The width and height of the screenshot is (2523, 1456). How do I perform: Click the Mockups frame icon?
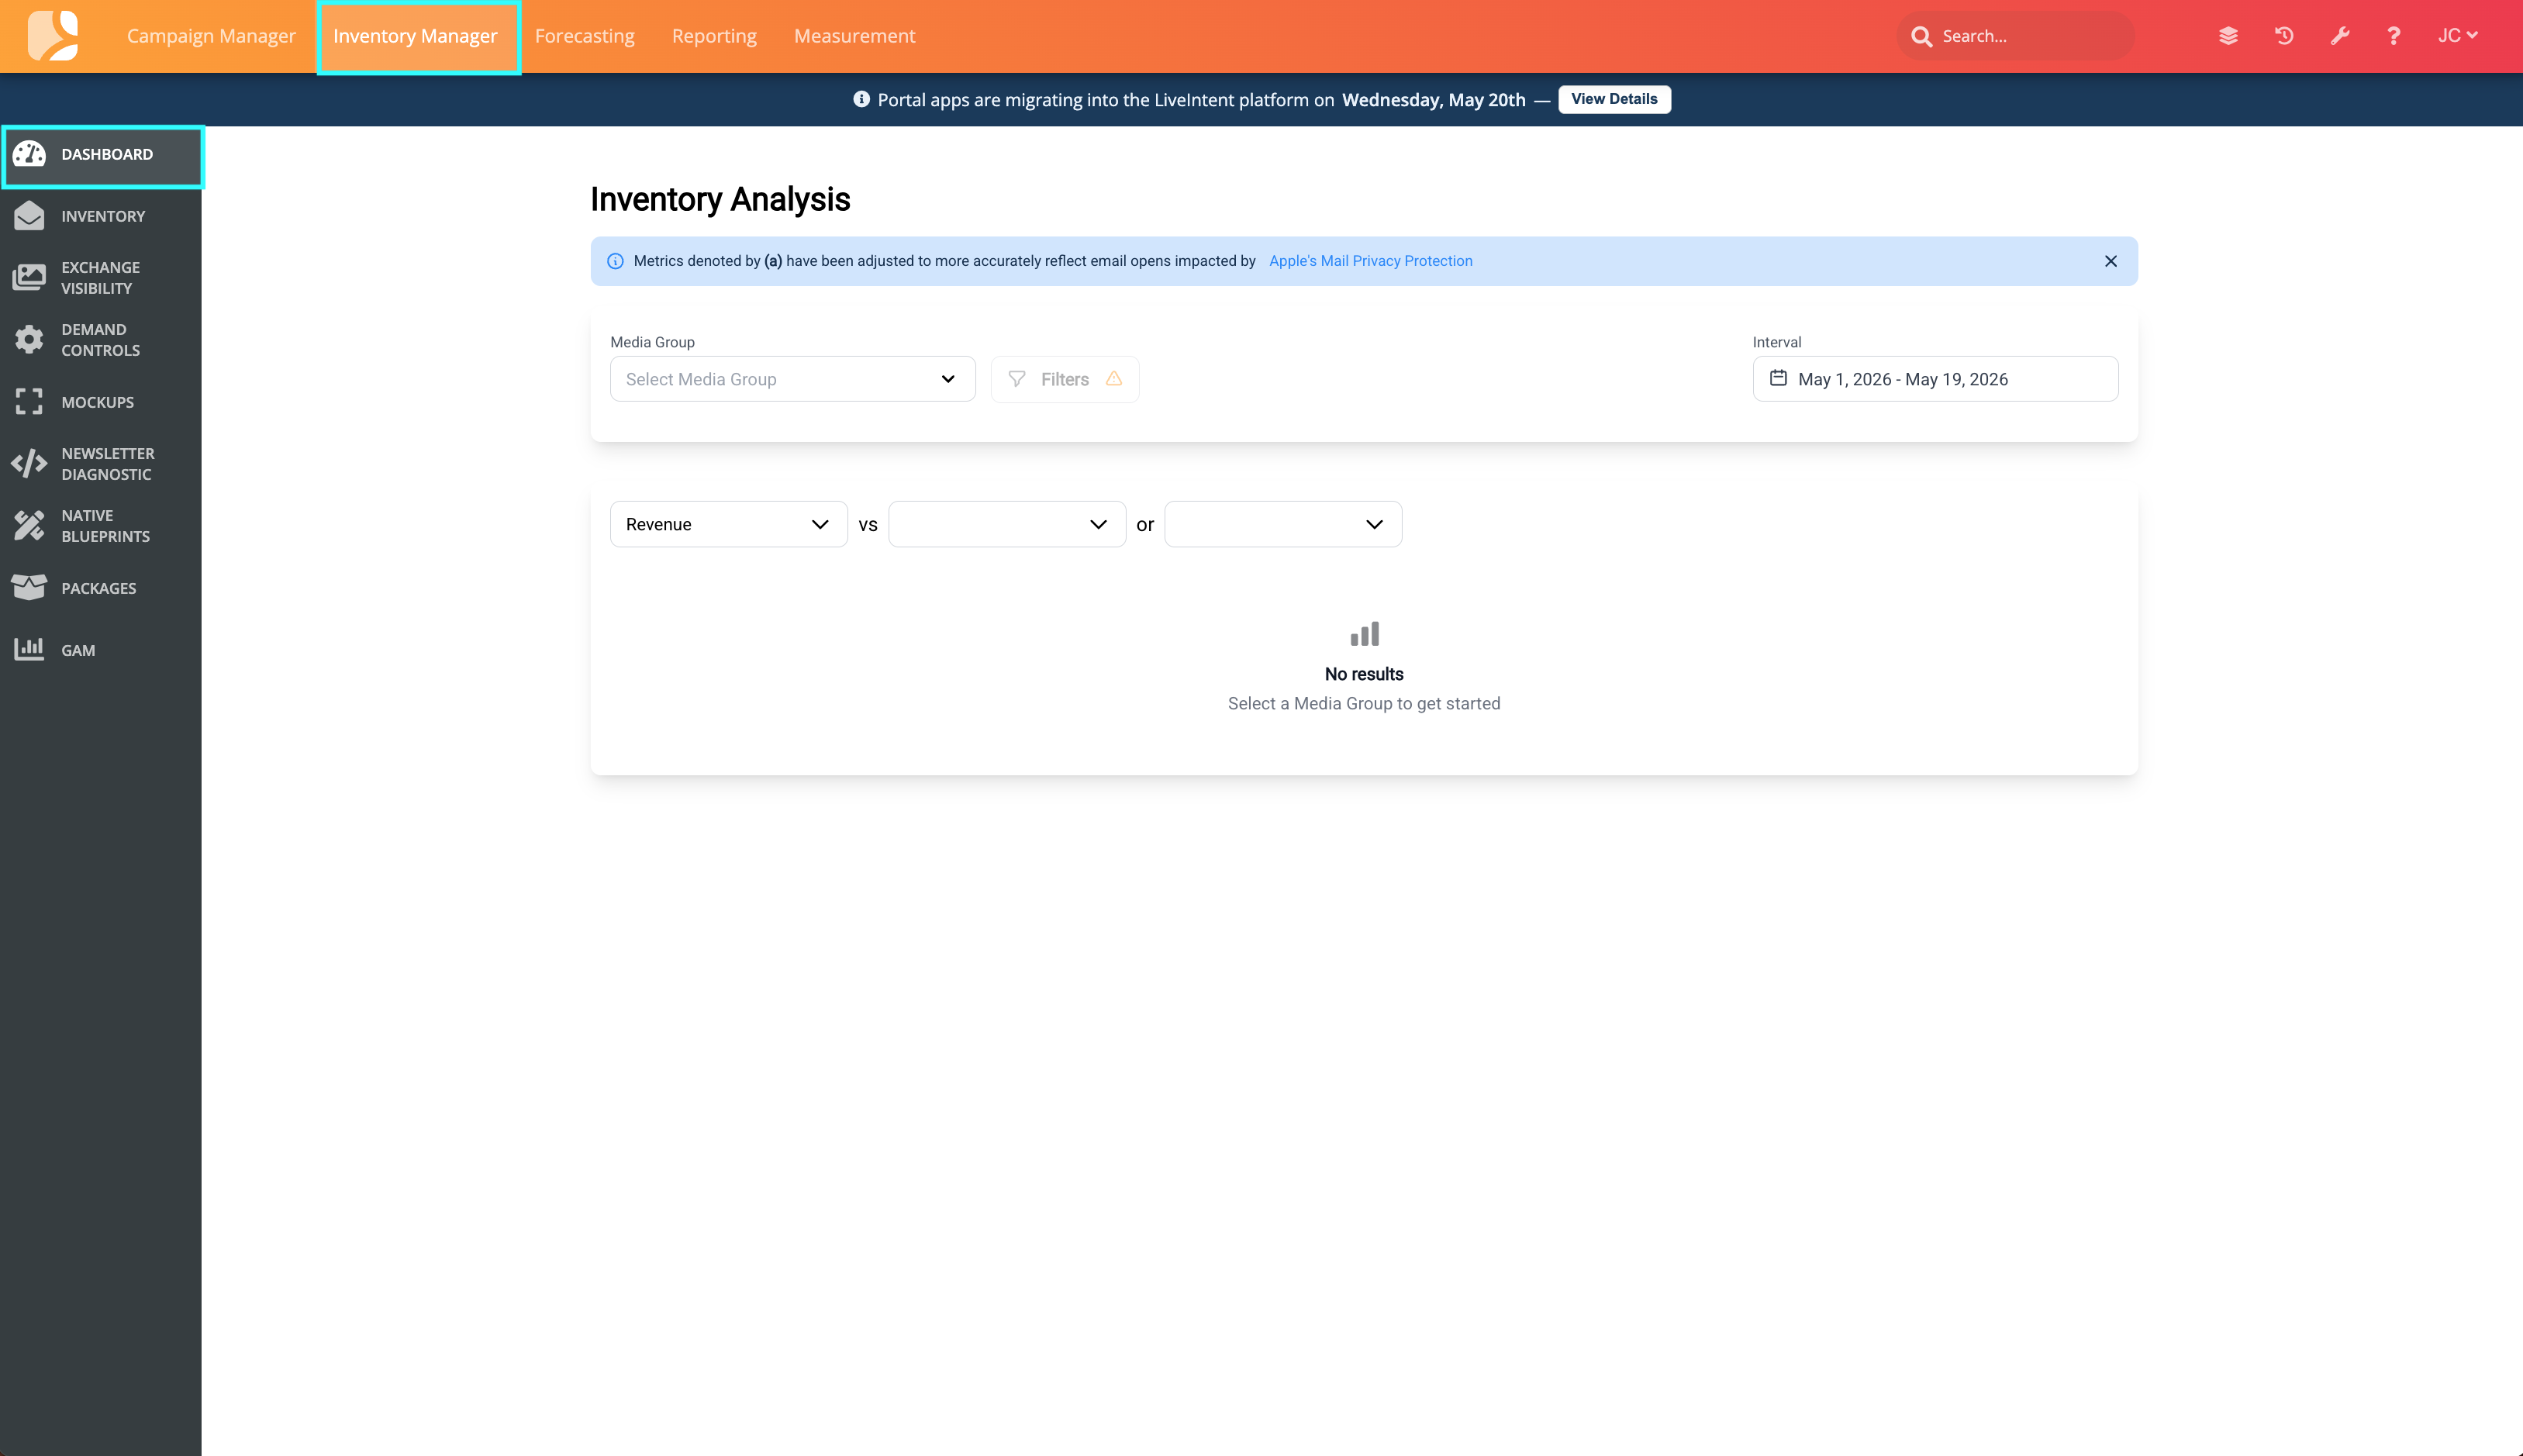pyautogui.click(x=29, y=402)
